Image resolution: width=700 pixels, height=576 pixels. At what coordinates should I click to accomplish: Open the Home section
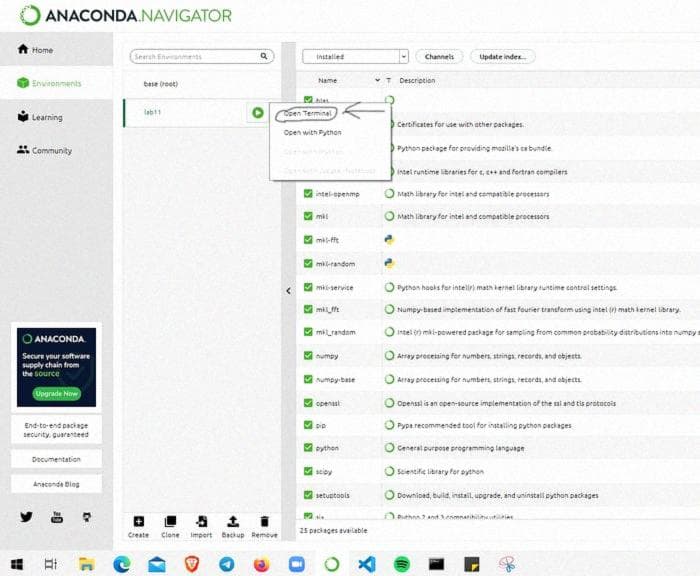tap(36, 50)
